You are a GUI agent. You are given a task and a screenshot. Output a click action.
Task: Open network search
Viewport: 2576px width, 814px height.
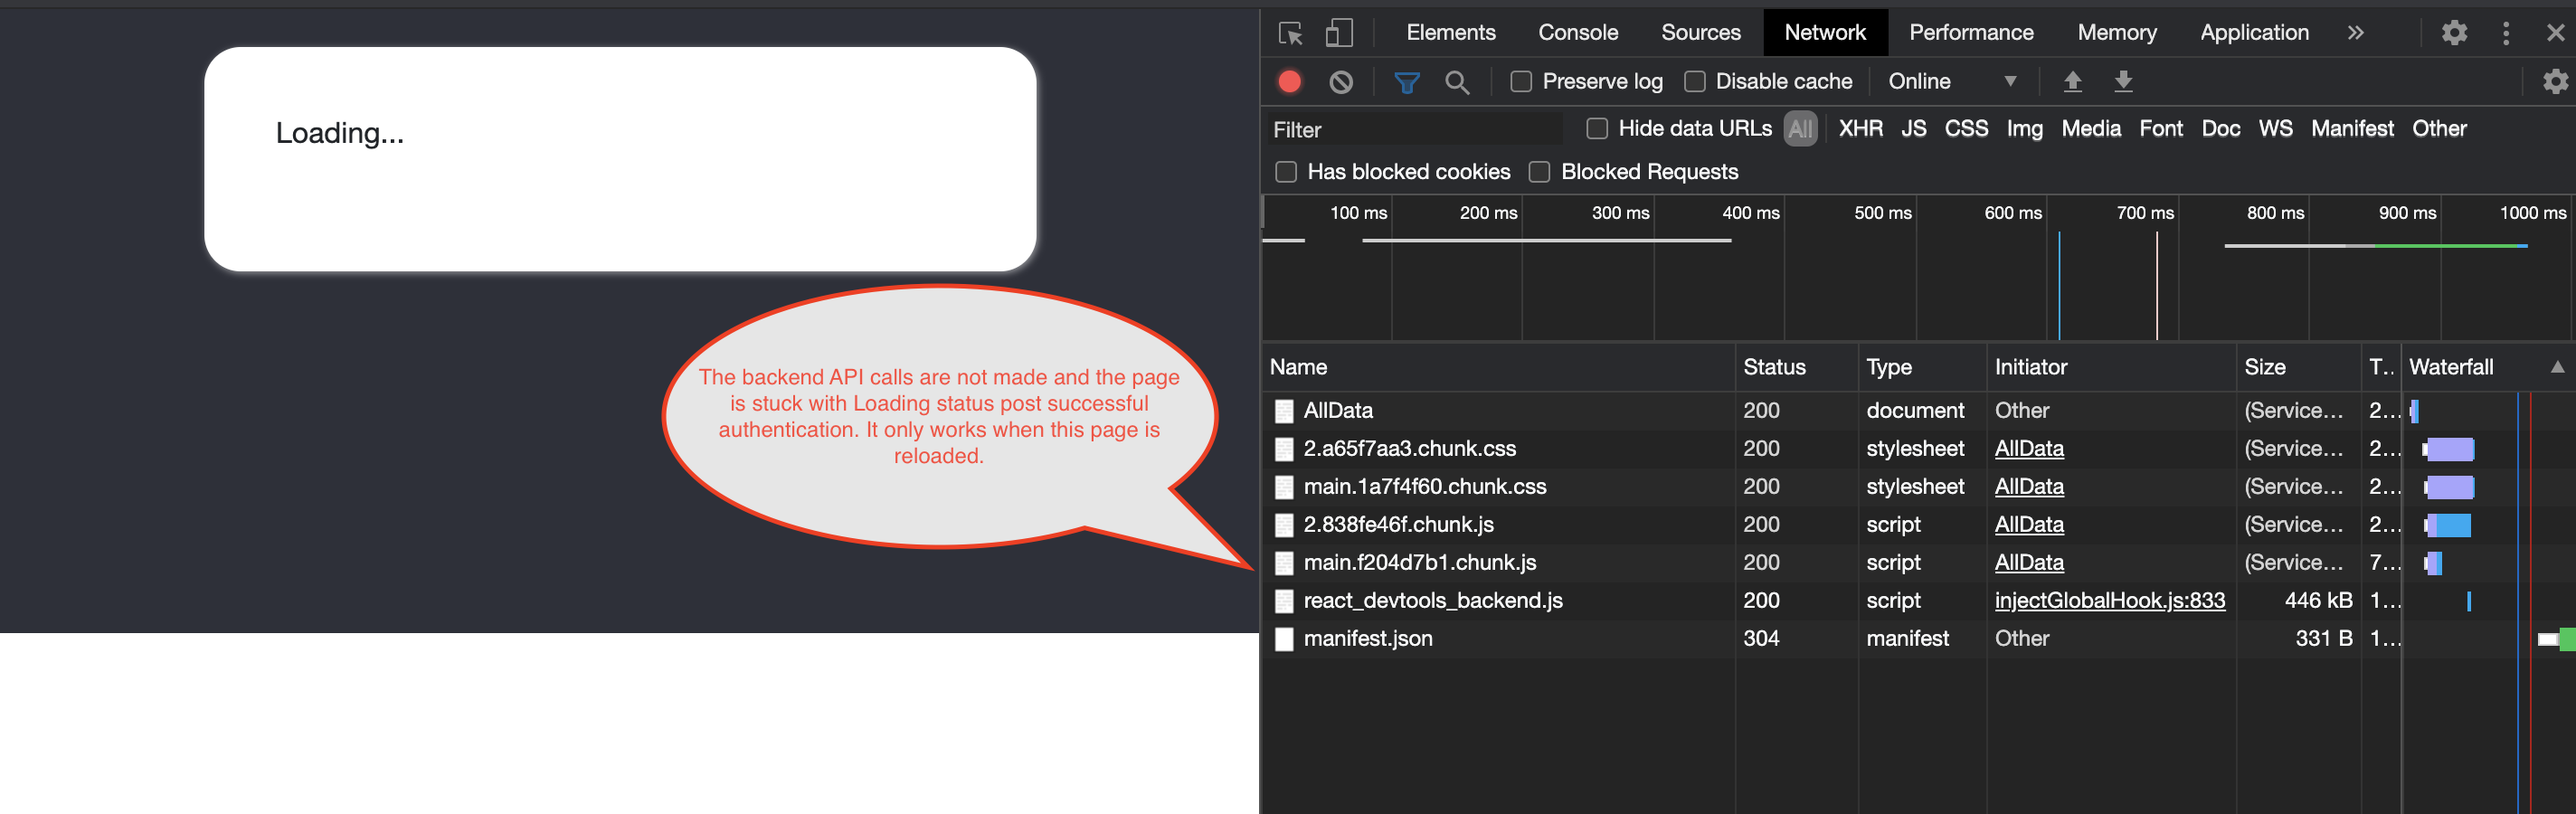coord(1458,82)
